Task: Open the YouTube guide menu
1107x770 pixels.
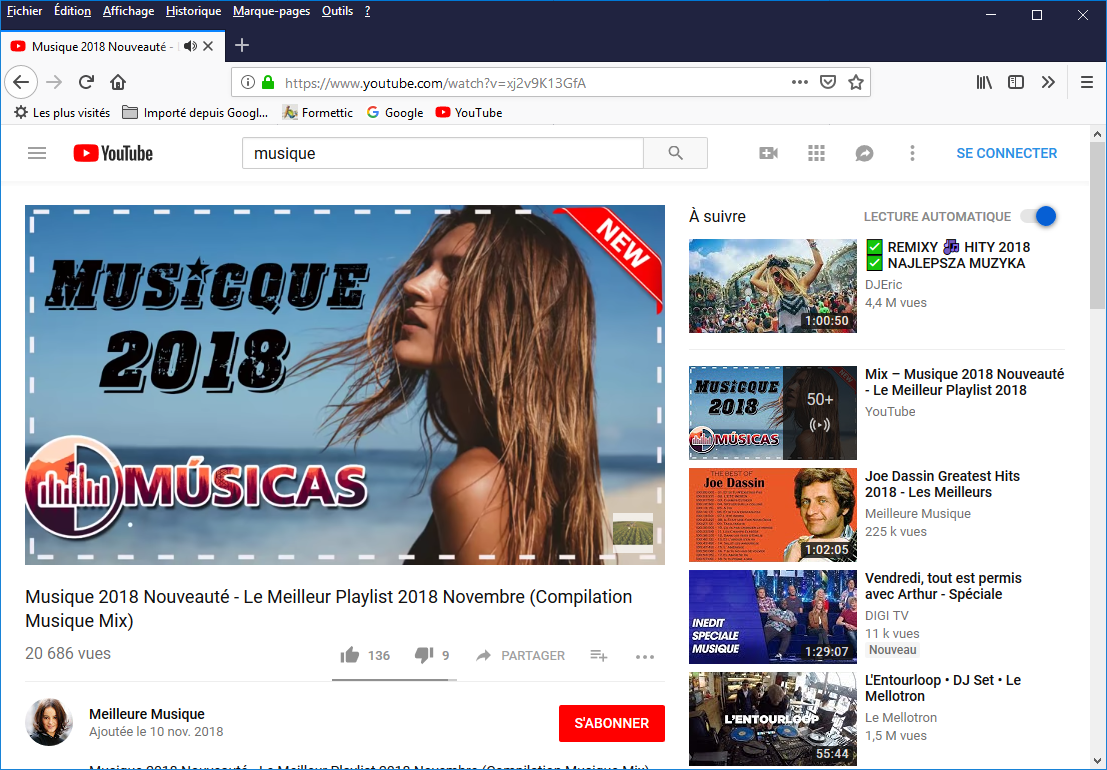Action: (37, 153)
